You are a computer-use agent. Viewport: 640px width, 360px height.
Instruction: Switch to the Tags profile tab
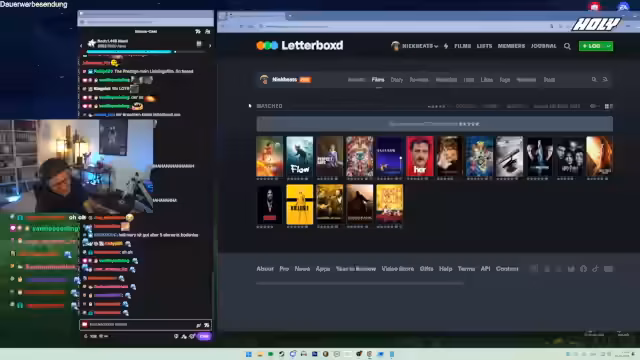(x=505, y=80)
